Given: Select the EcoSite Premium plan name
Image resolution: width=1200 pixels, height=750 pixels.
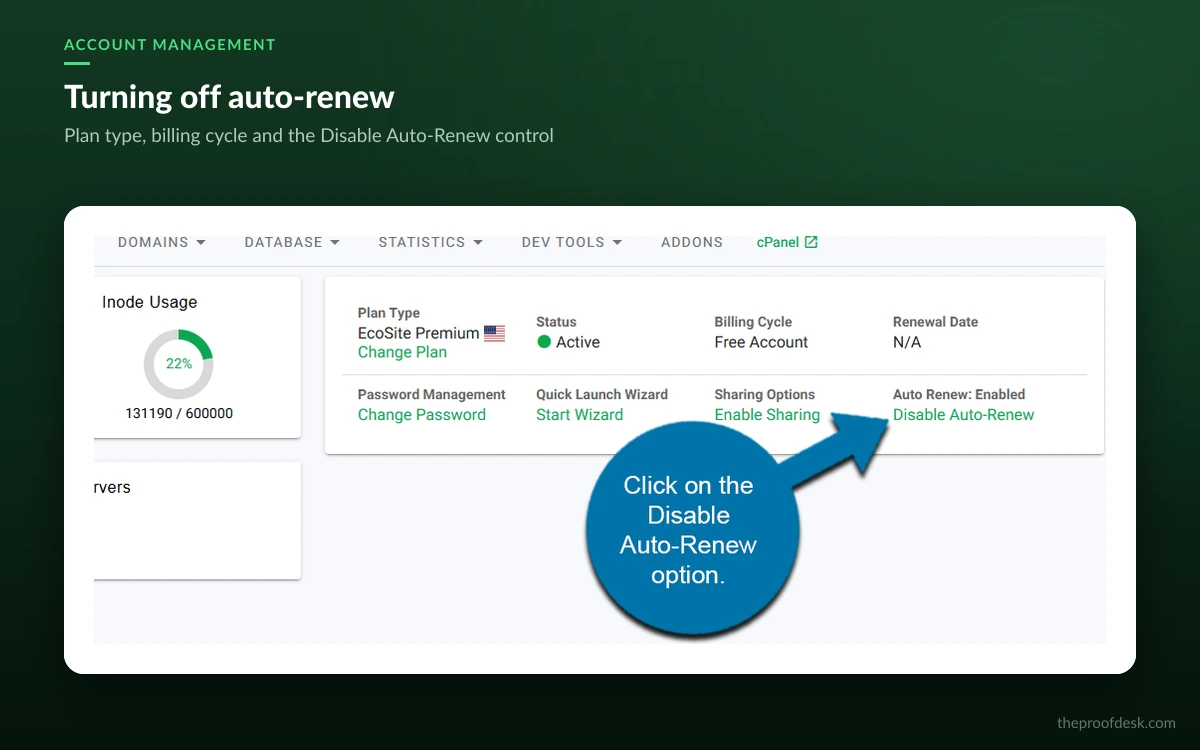Looking at the screenshot, I should tap(419, 333).
